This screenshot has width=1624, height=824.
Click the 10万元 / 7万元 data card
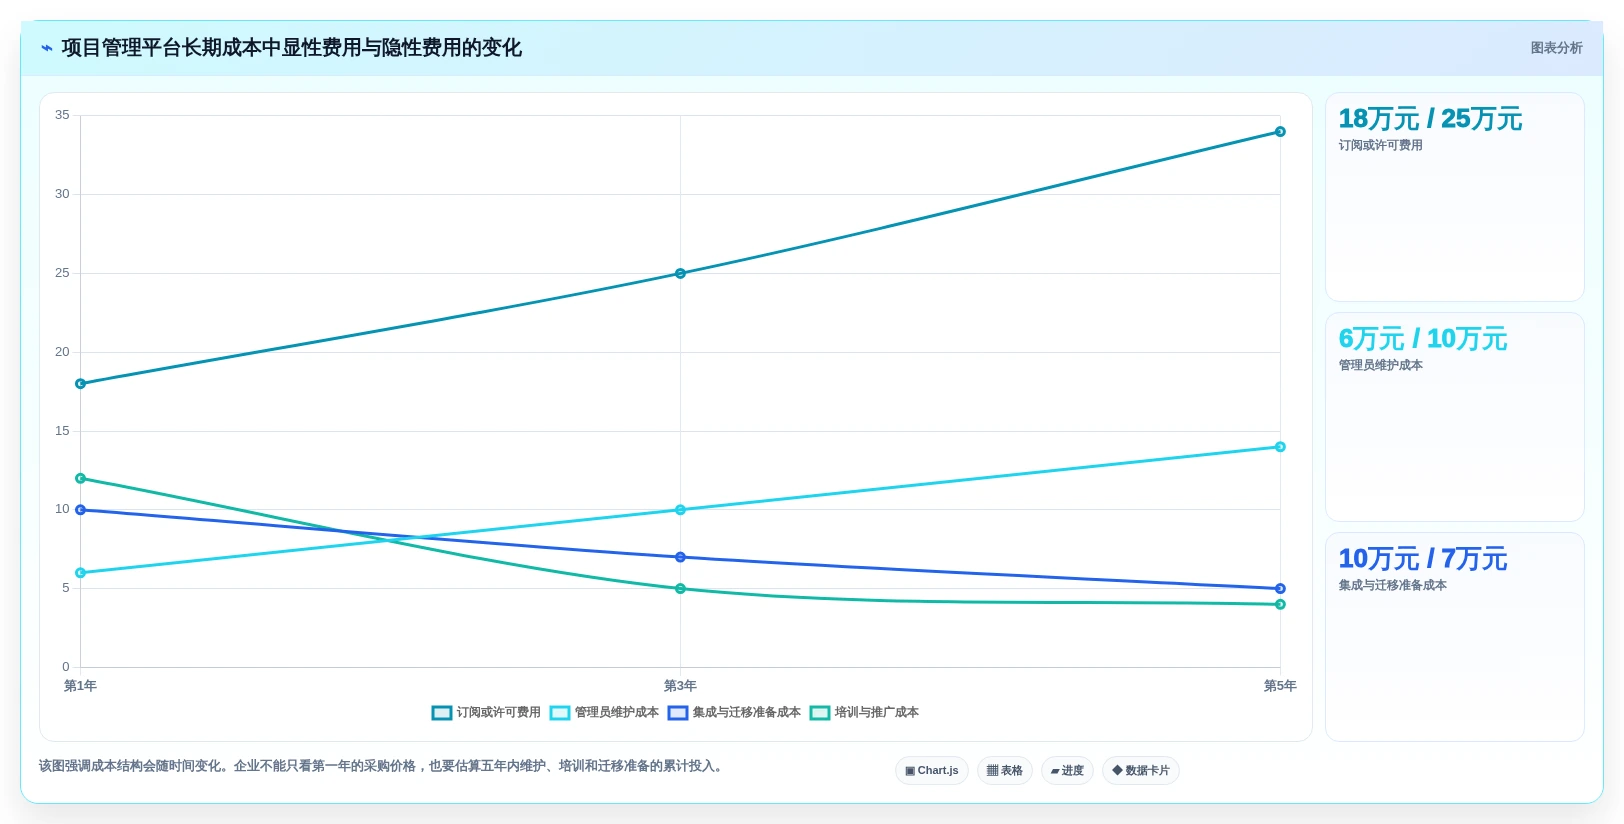tap(1454, 637)
